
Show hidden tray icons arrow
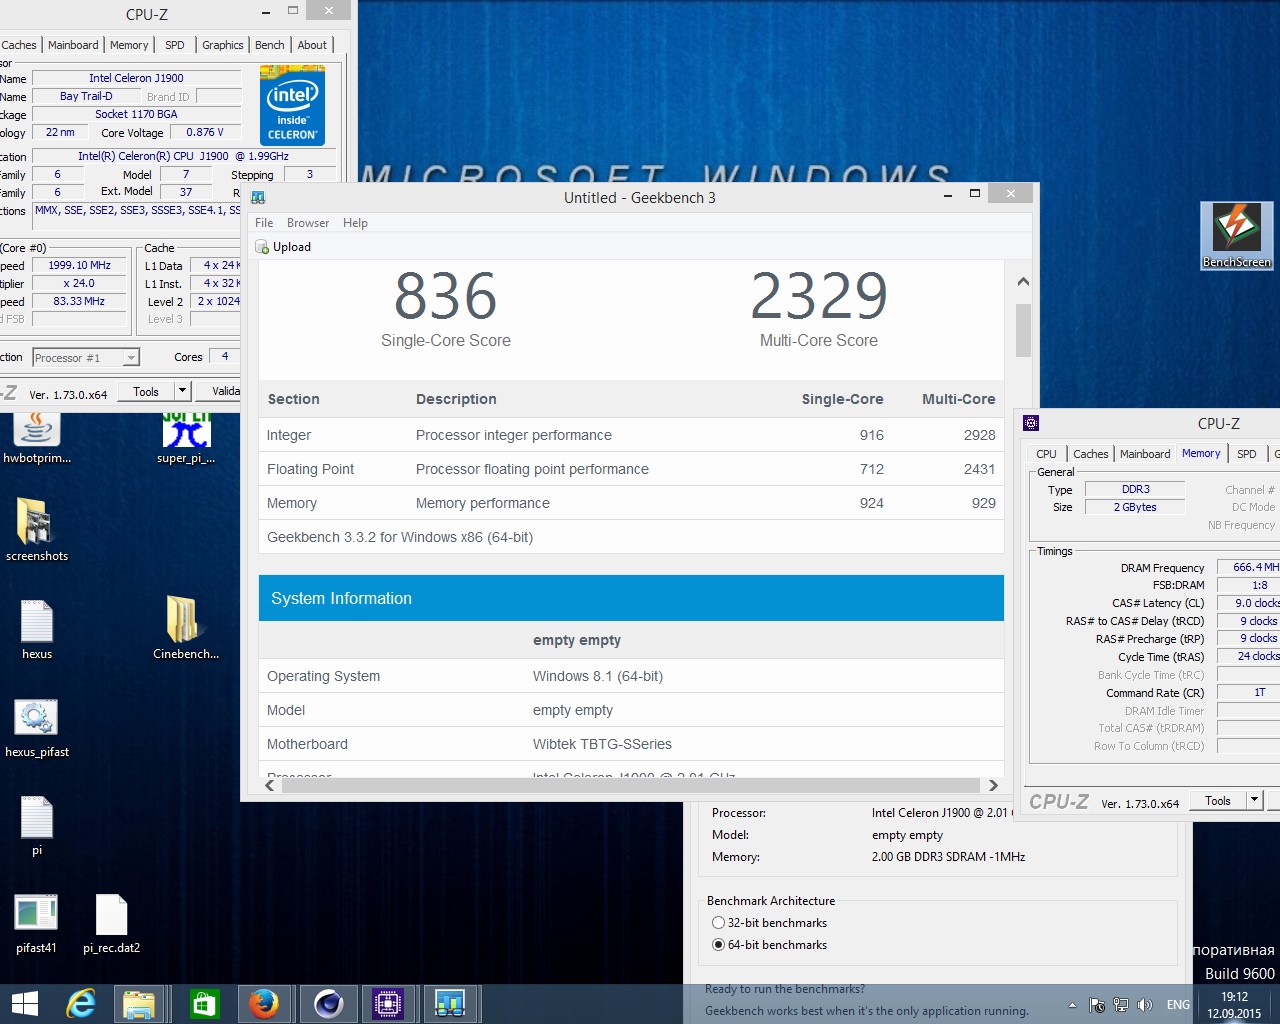[1072, 1005]
